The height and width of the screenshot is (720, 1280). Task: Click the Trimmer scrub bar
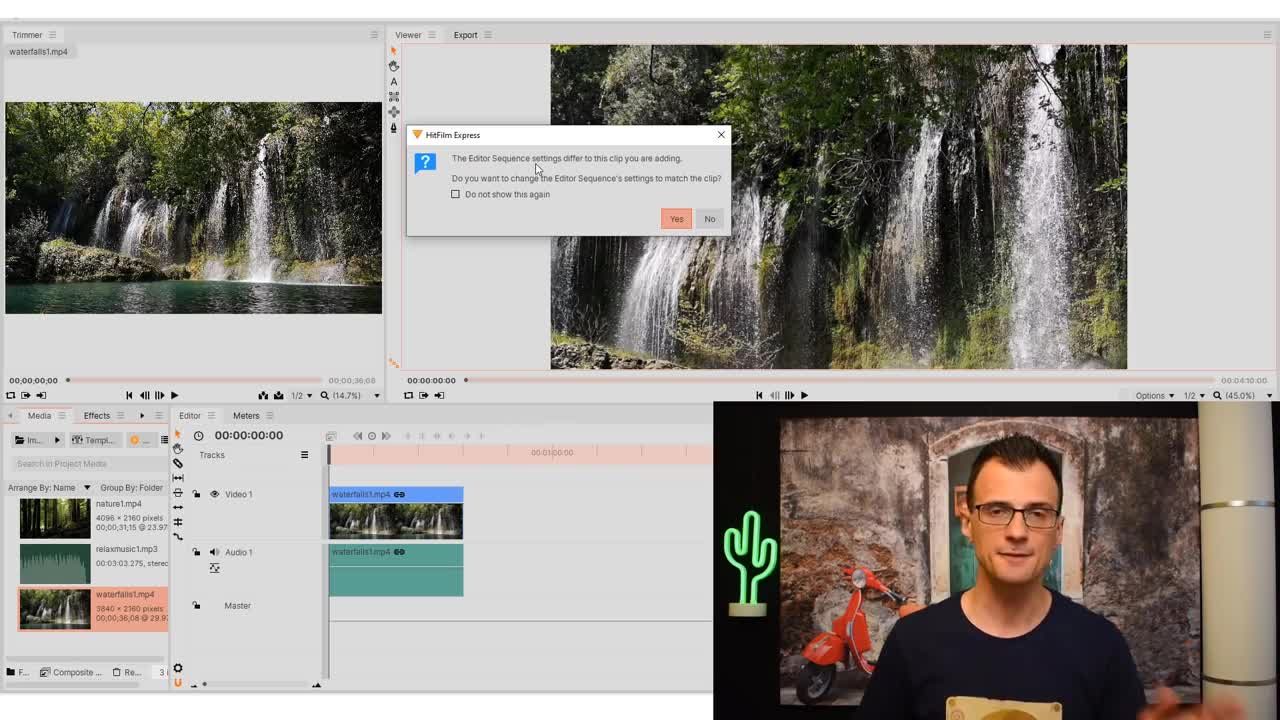[195, 380]
